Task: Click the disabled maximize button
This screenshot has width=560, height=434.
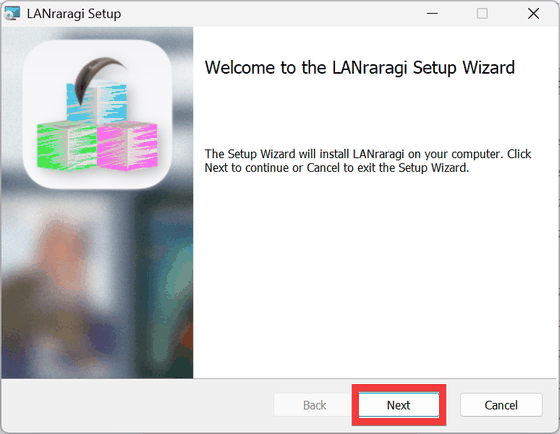Action: (482, 14)
